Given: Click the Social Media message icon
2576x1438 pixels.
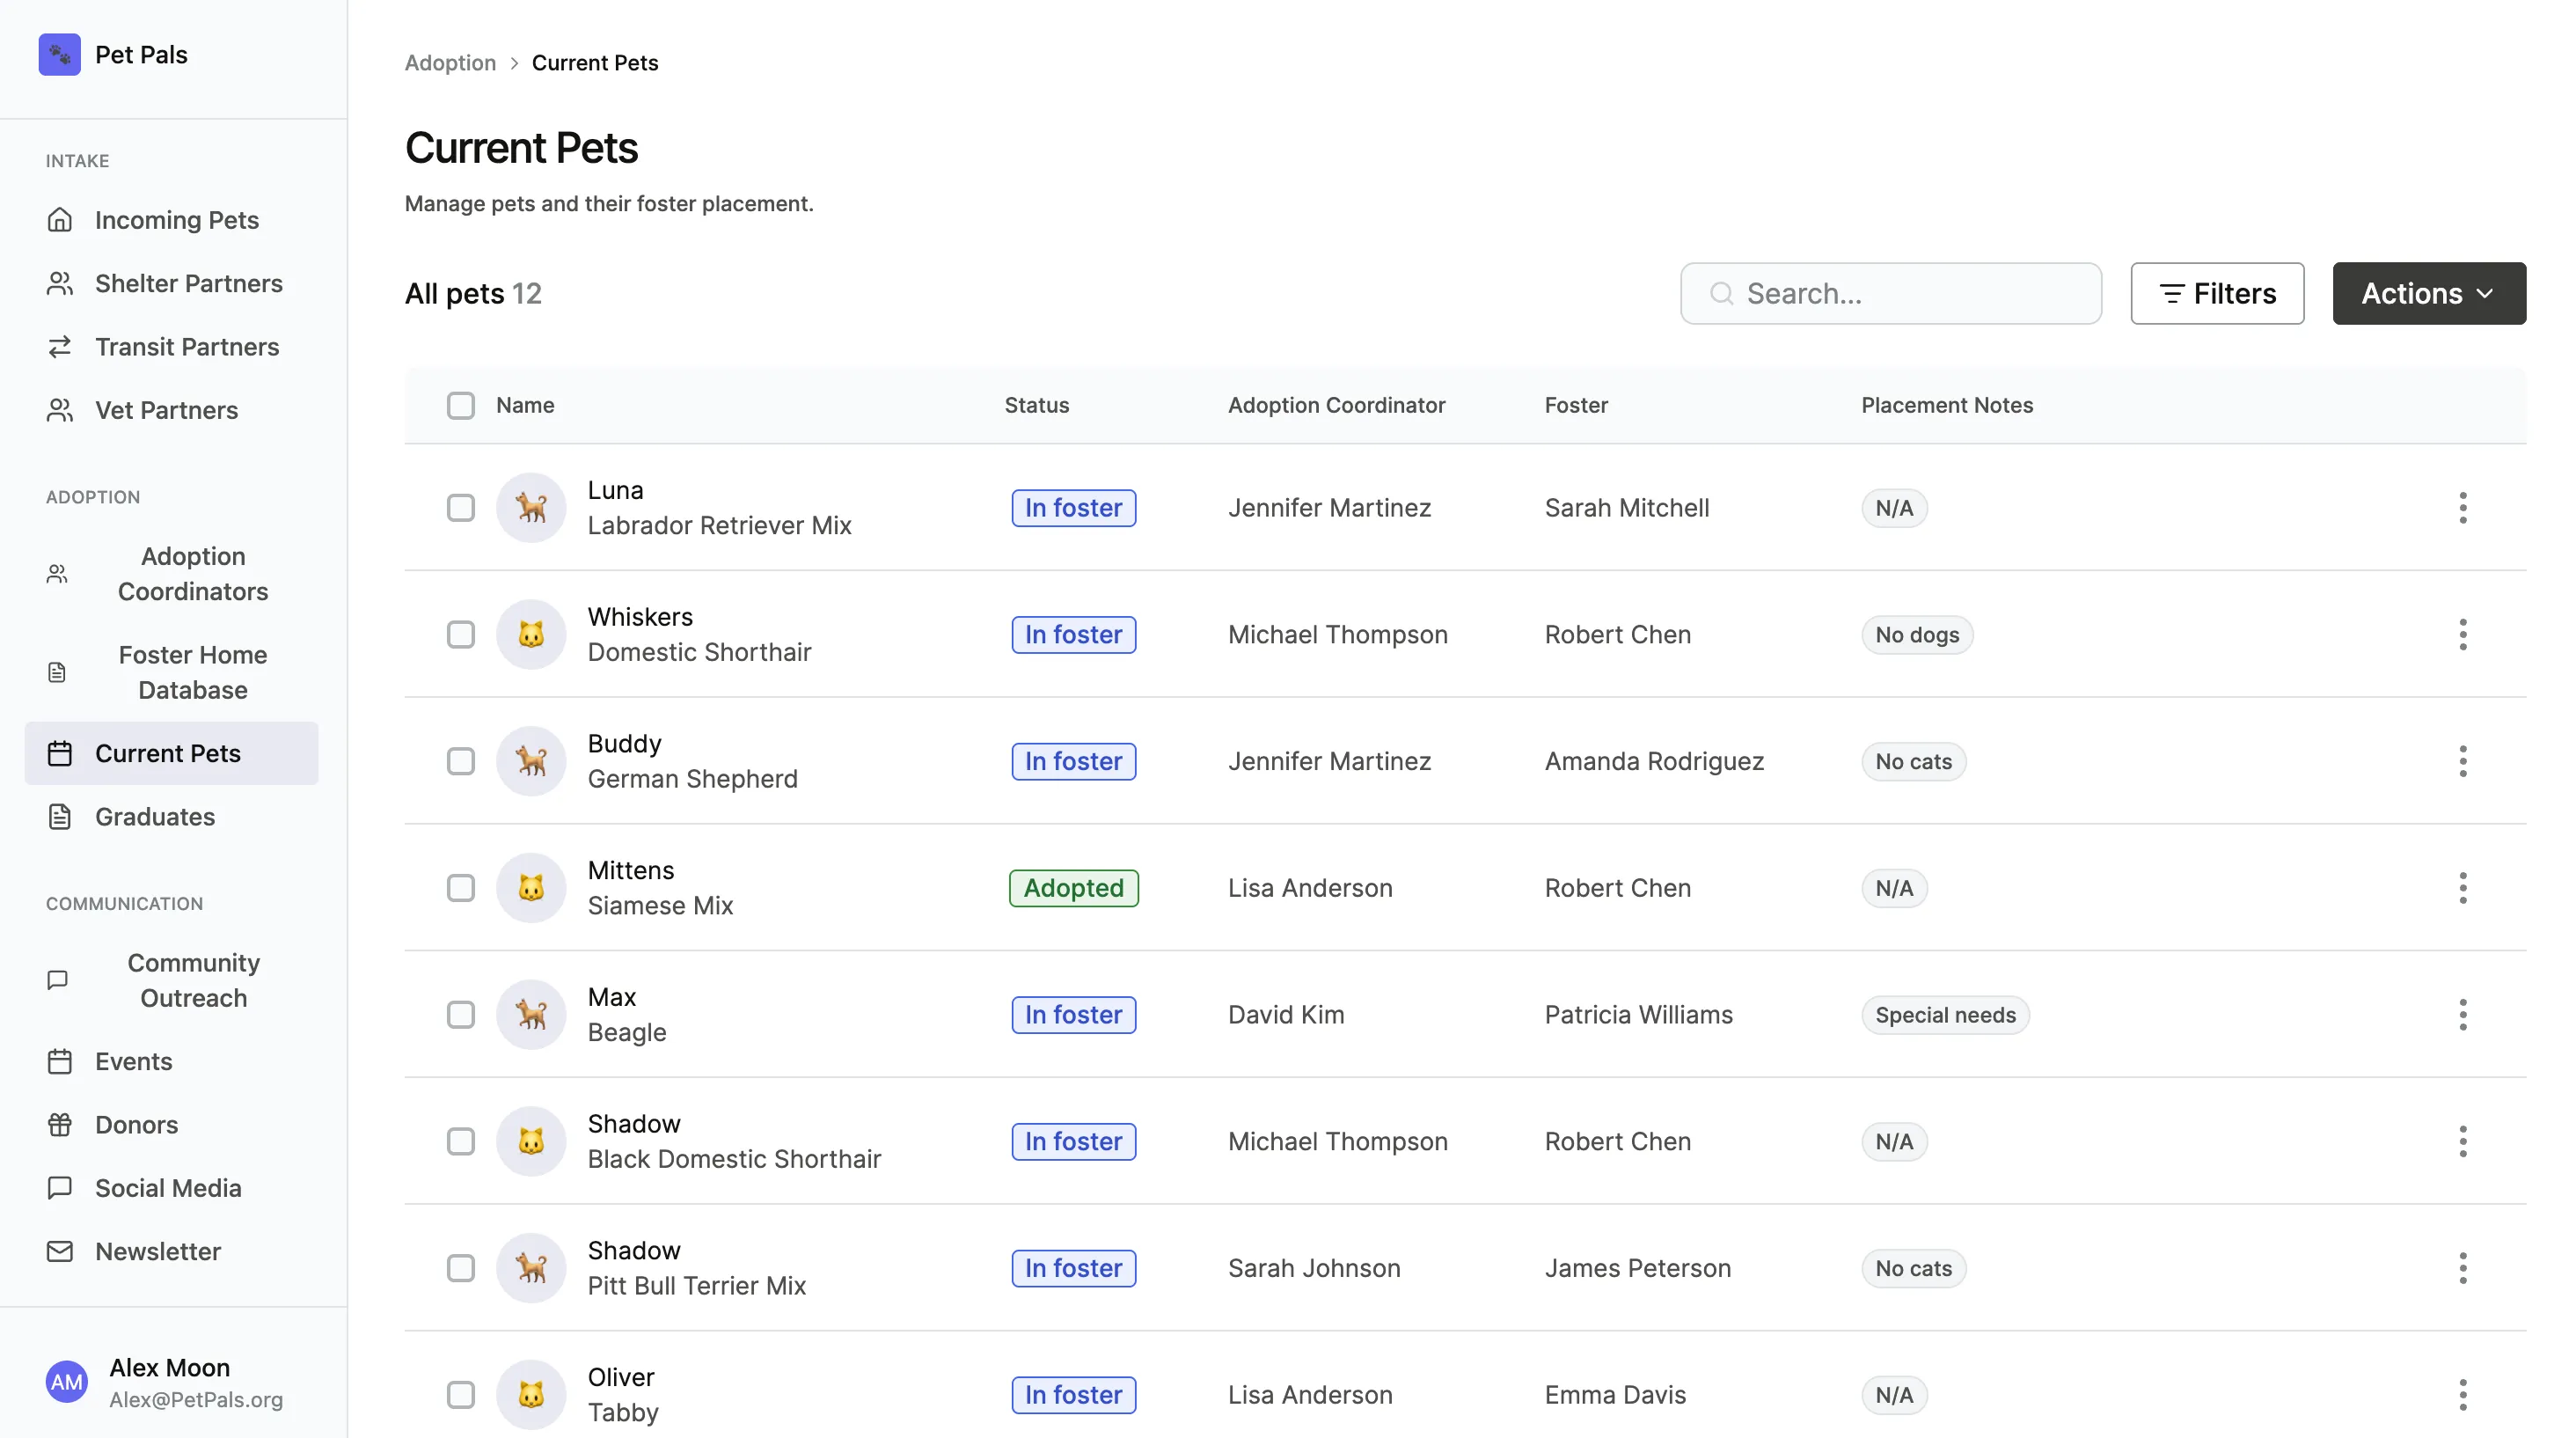Looking at the screenshot, I should [x=60, y=1188].
